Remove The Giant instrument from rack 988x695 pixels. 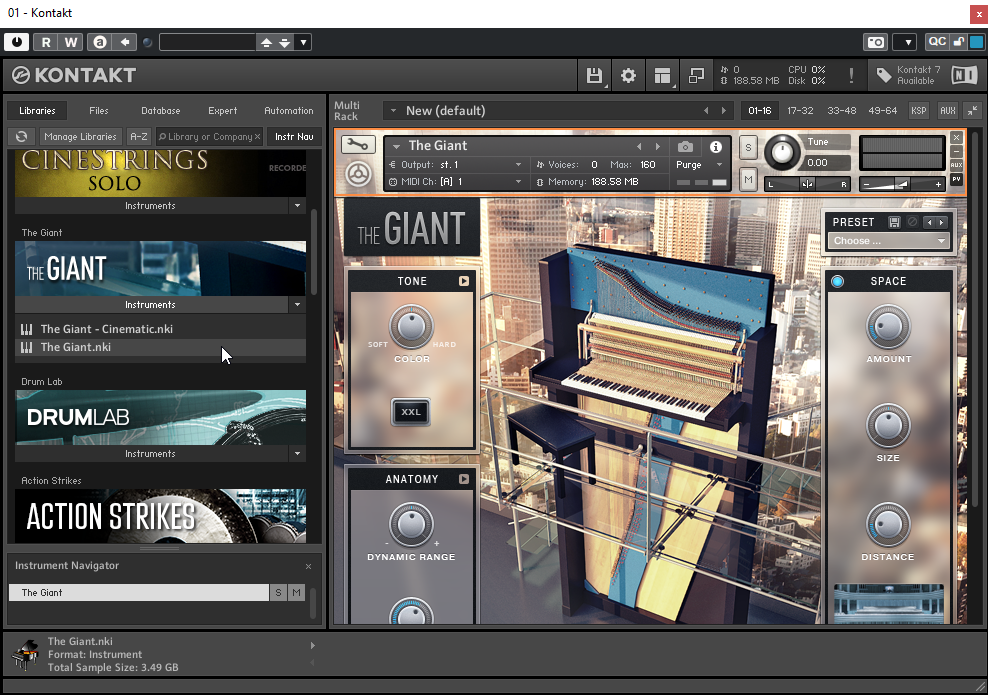coord(956,137)
